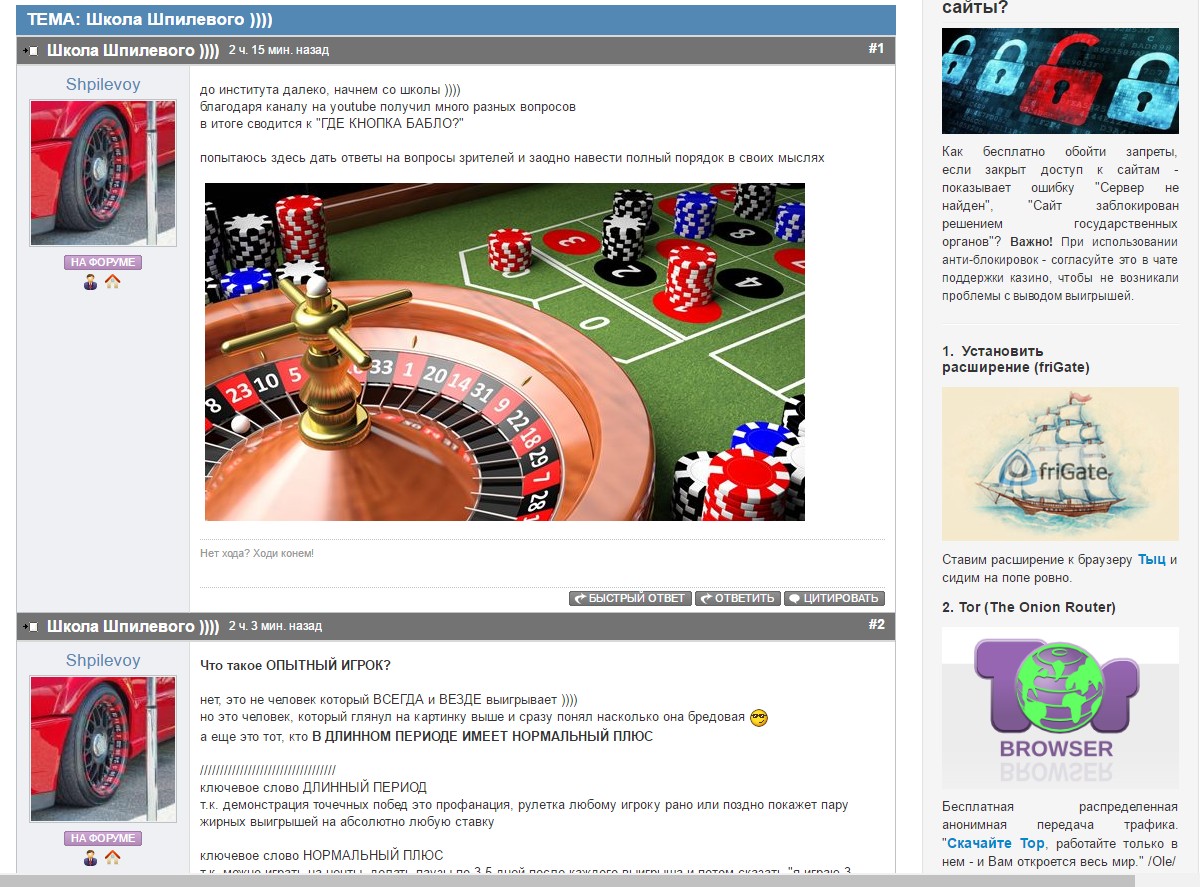
Task: Click the horizontal scrollbar at page bottom
Action: [567, 880]
